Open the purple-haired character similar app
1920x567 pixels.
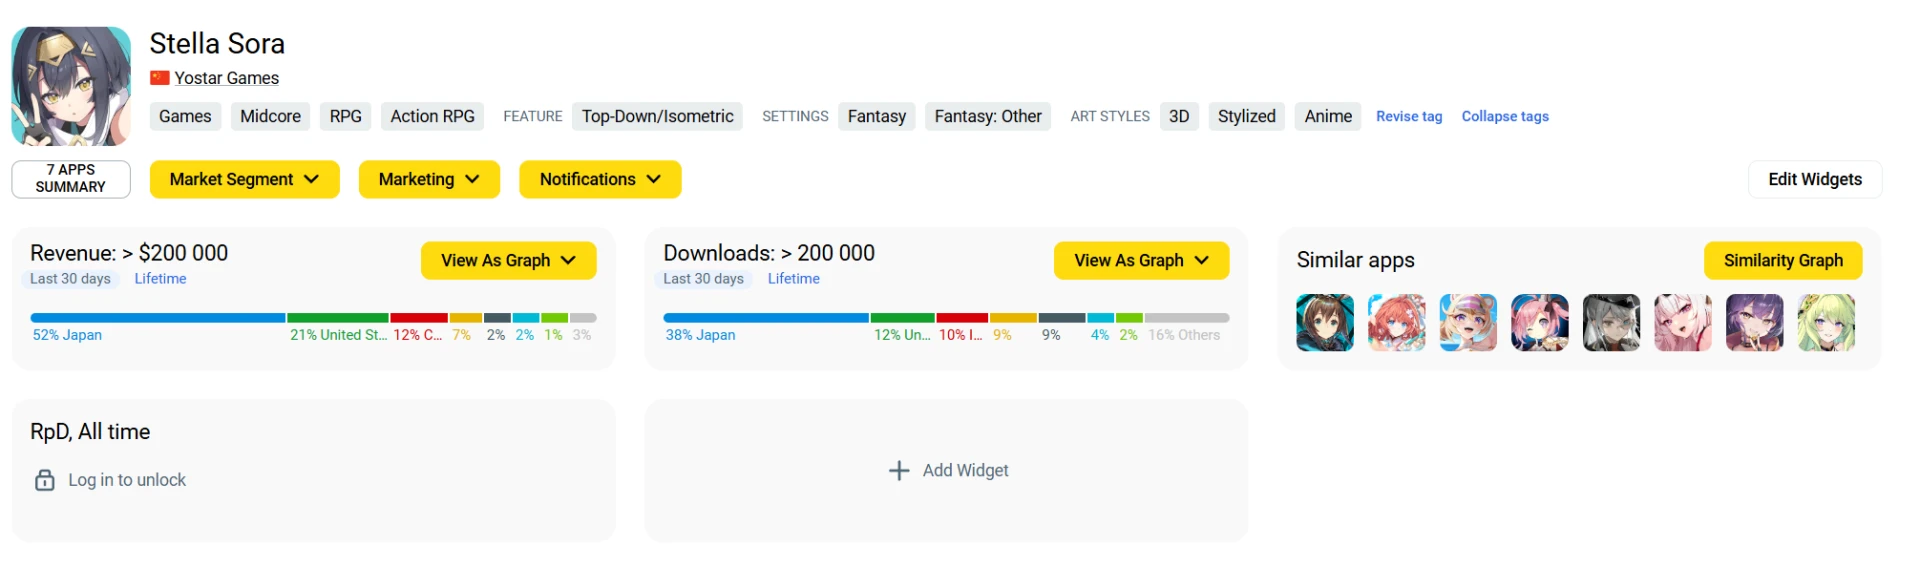click(1754, 323)
